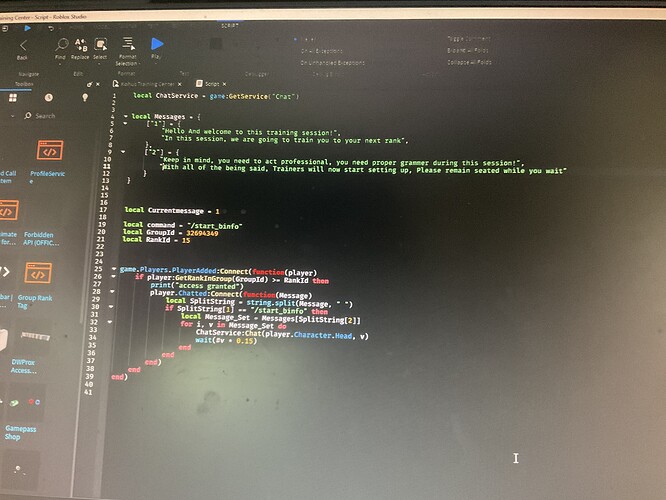
Task: Select break On All Exceptions
Action: [x=322, y=51]
